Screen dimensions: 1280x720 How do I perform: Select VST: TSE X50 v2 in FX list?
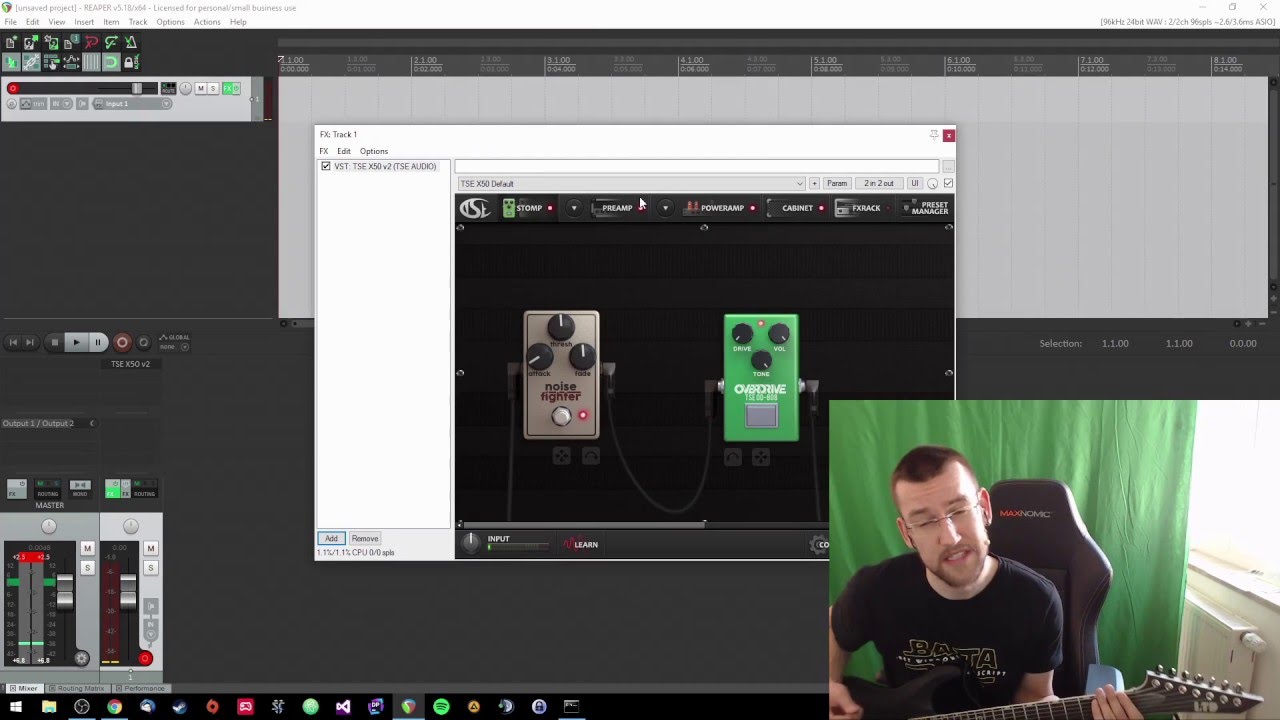click(385, 166)
